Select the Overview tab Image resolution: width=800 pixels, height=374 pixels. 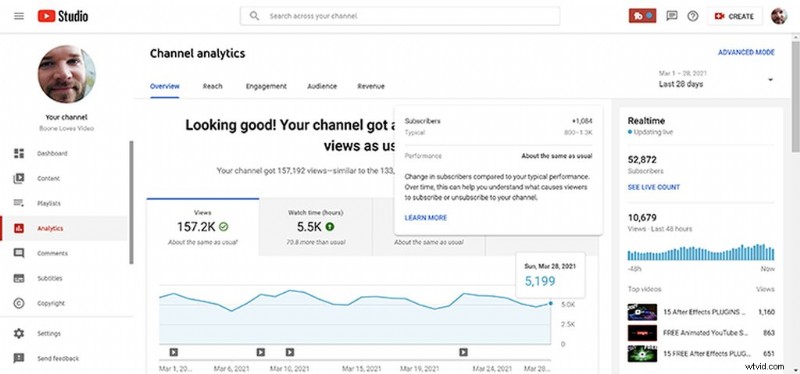tap(164, 86)
